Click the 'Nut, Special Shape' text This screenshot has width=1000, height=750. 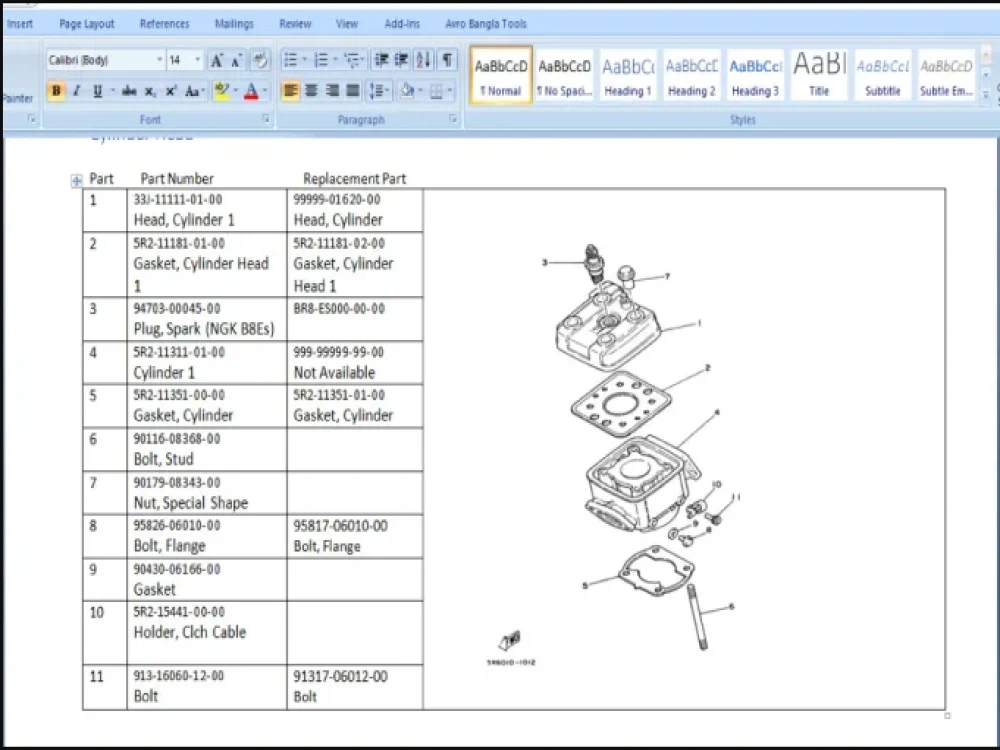click(191, 503)
